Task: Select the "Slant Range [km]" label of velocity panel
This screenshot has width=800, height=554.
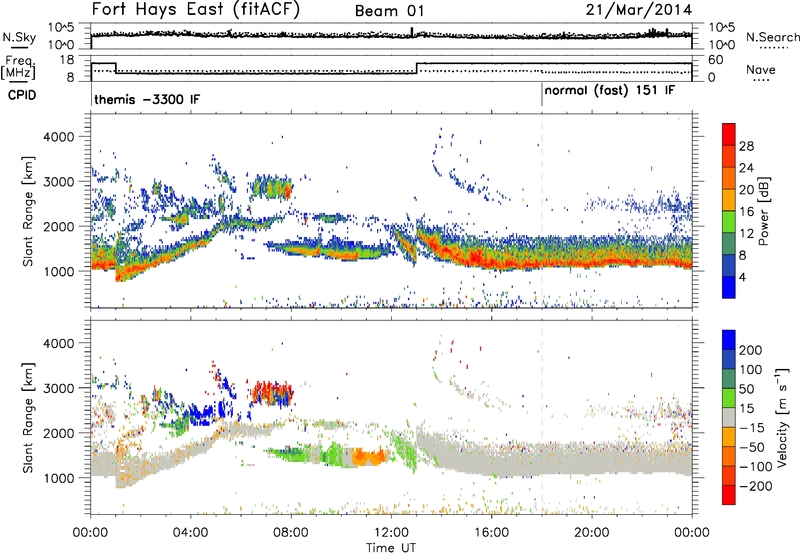Action: pyautogui.click(x=28, y=417)
